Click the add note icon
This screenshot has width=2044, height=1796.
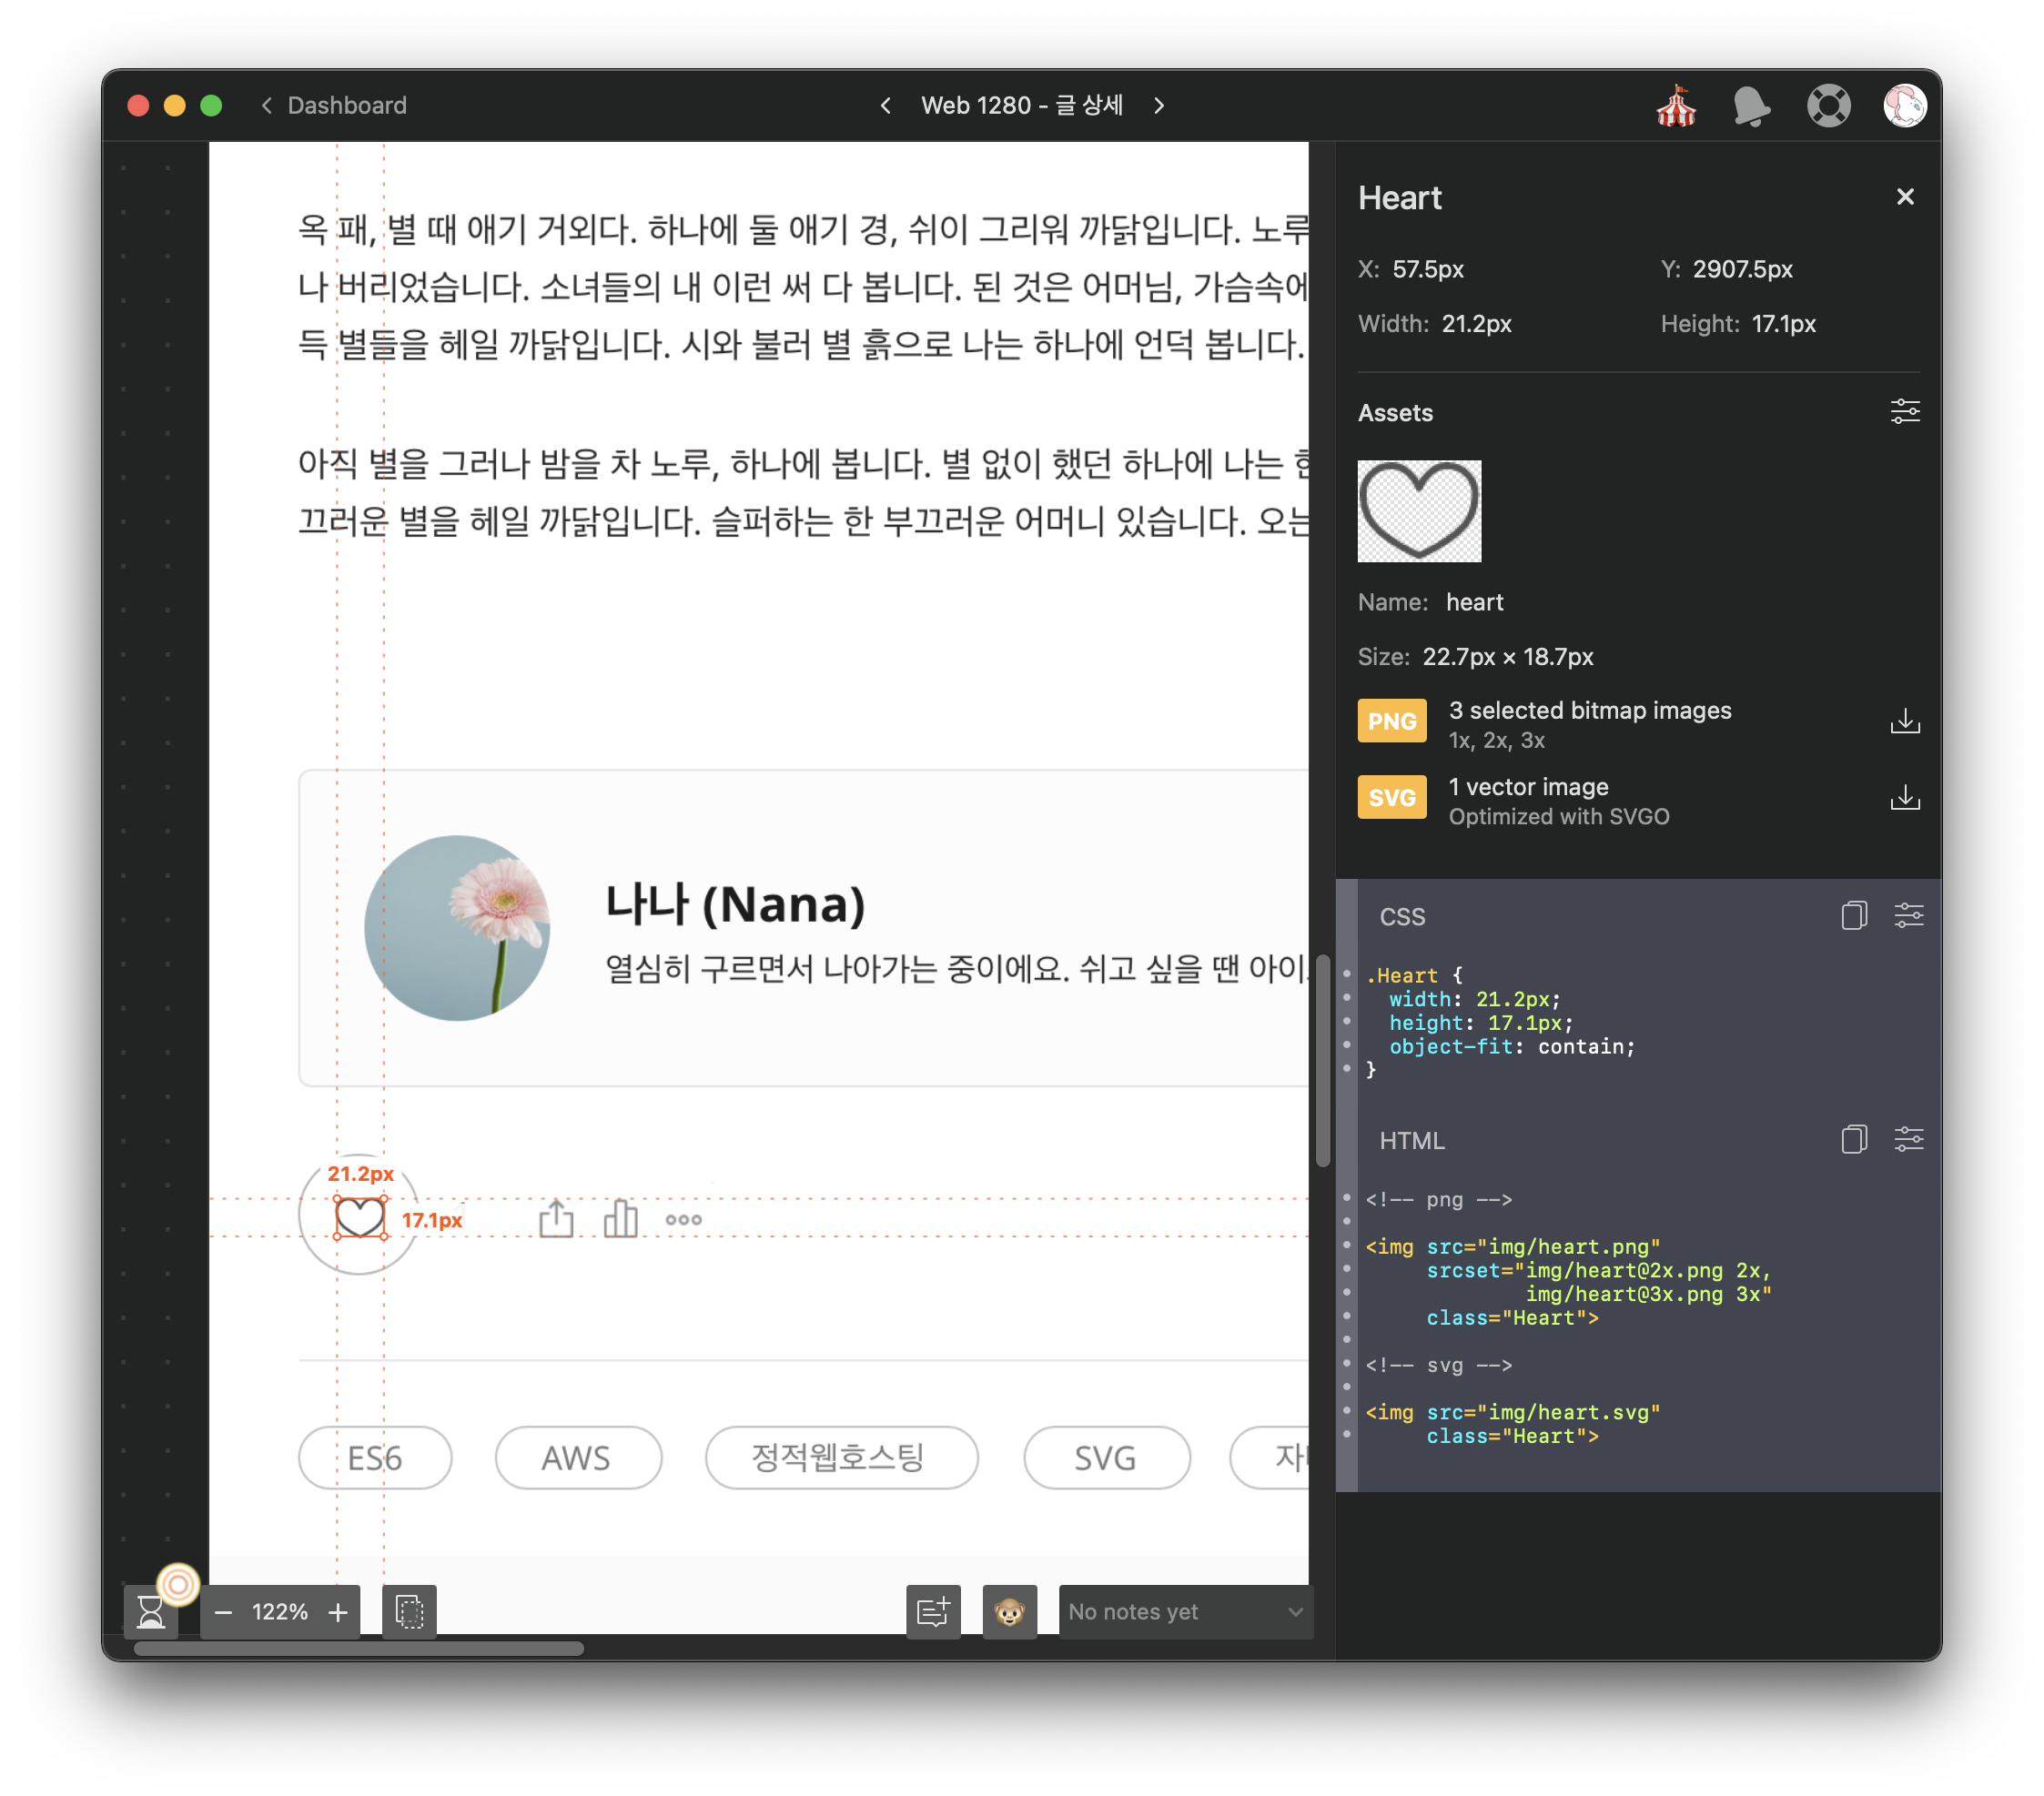932,1611
